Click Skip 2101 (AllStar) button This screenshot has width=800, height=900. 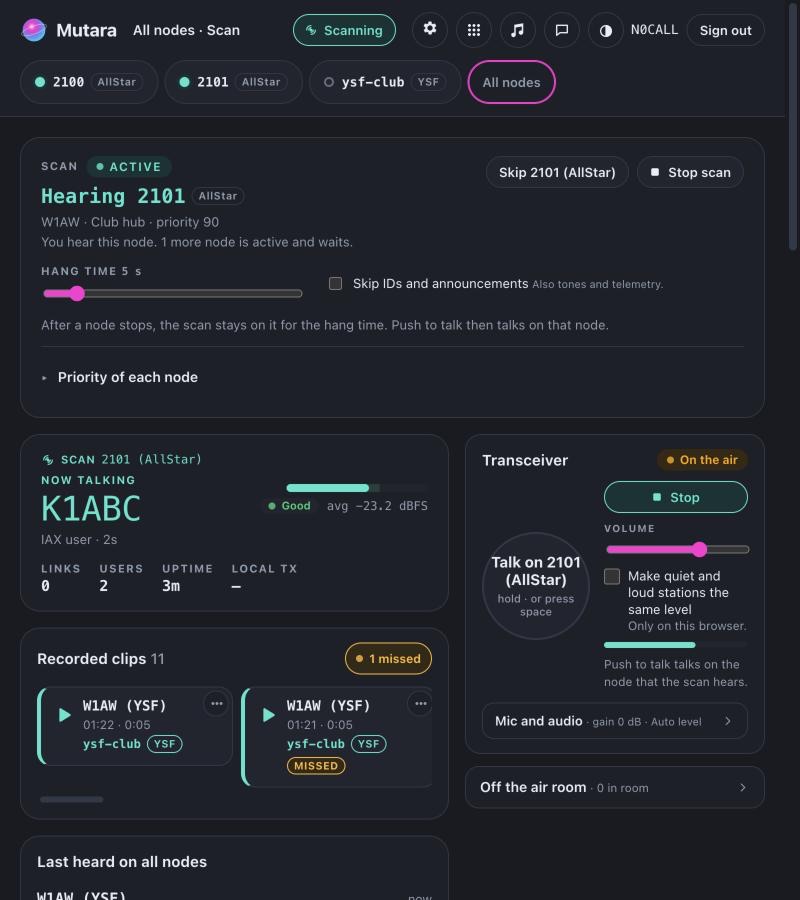tap(557, 172)
